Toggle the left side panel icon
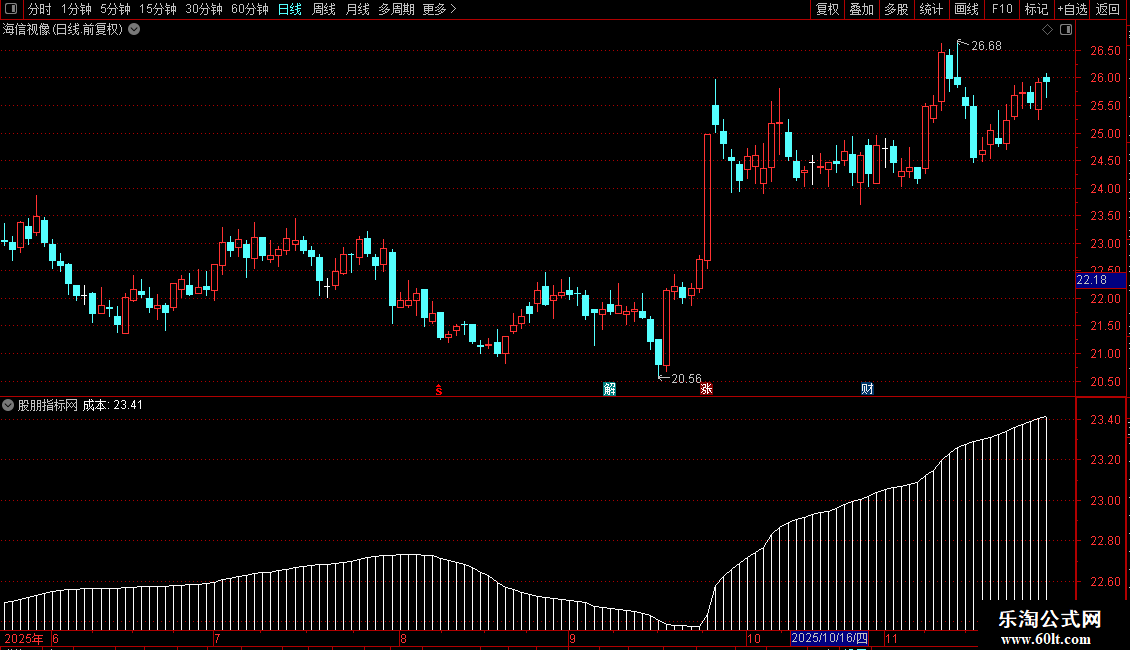 tap(11, 9)
